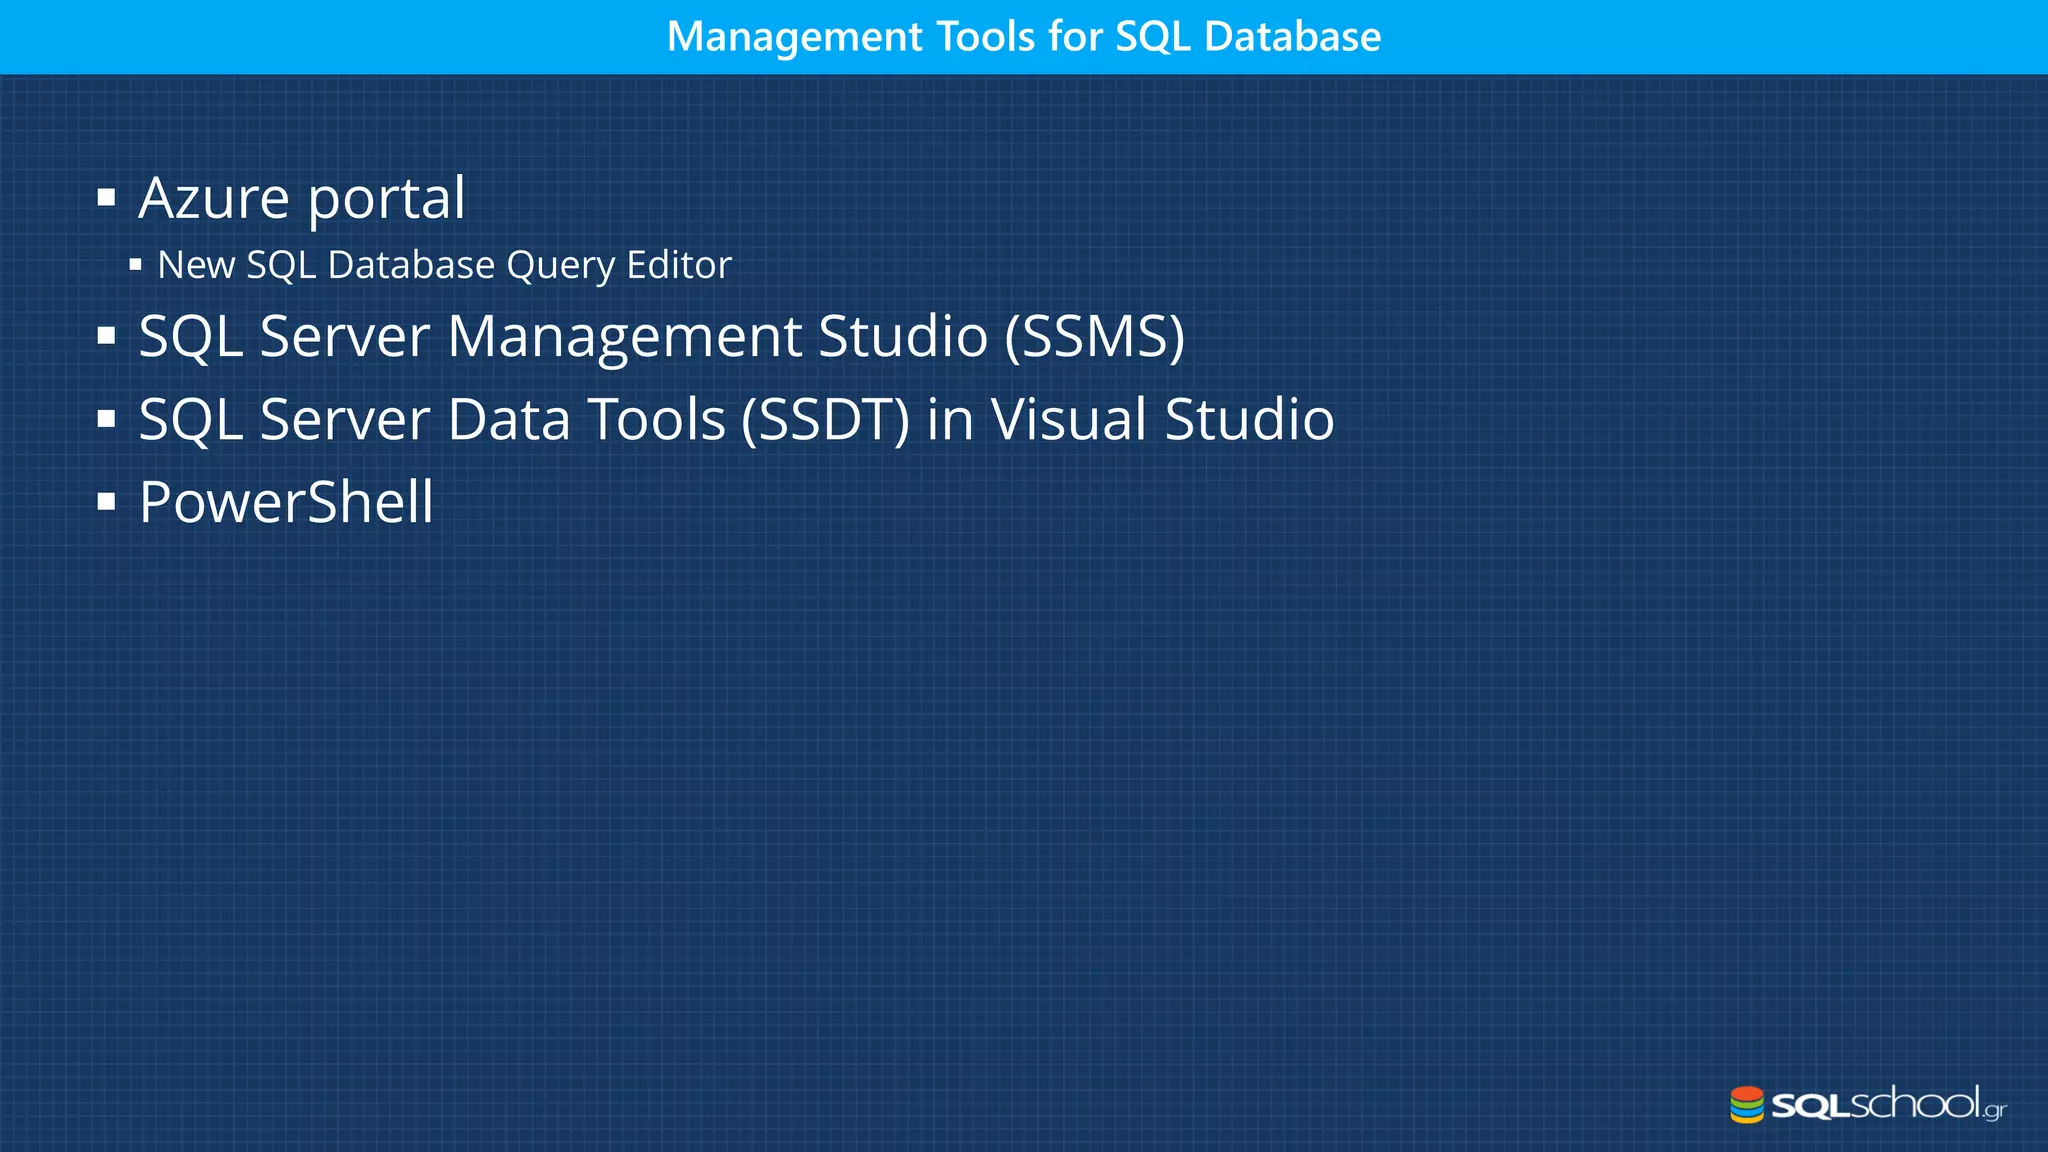Image resolution: width=2048 pixels, height=1152 pixels.
Task: Select the PowerShell bullet text
Action: pos(286,502)
